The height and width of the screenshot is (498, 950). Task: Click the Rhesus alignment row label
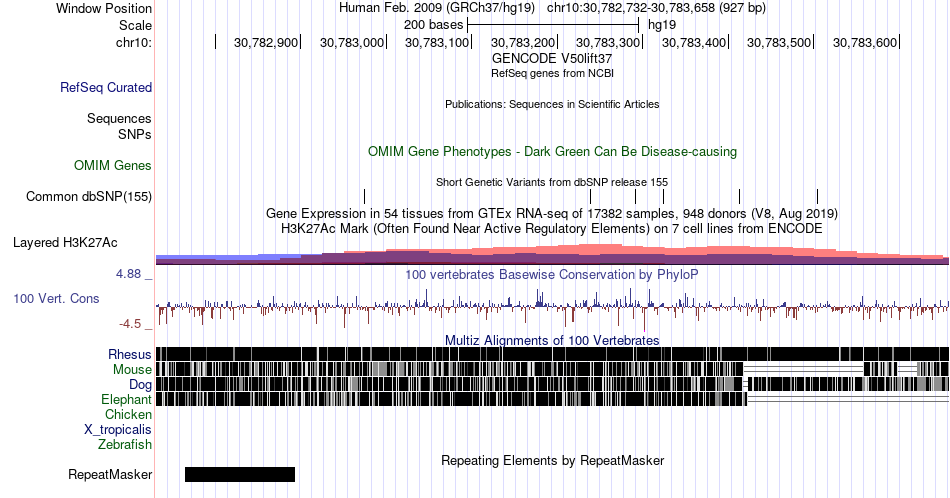tap(130, 354)
